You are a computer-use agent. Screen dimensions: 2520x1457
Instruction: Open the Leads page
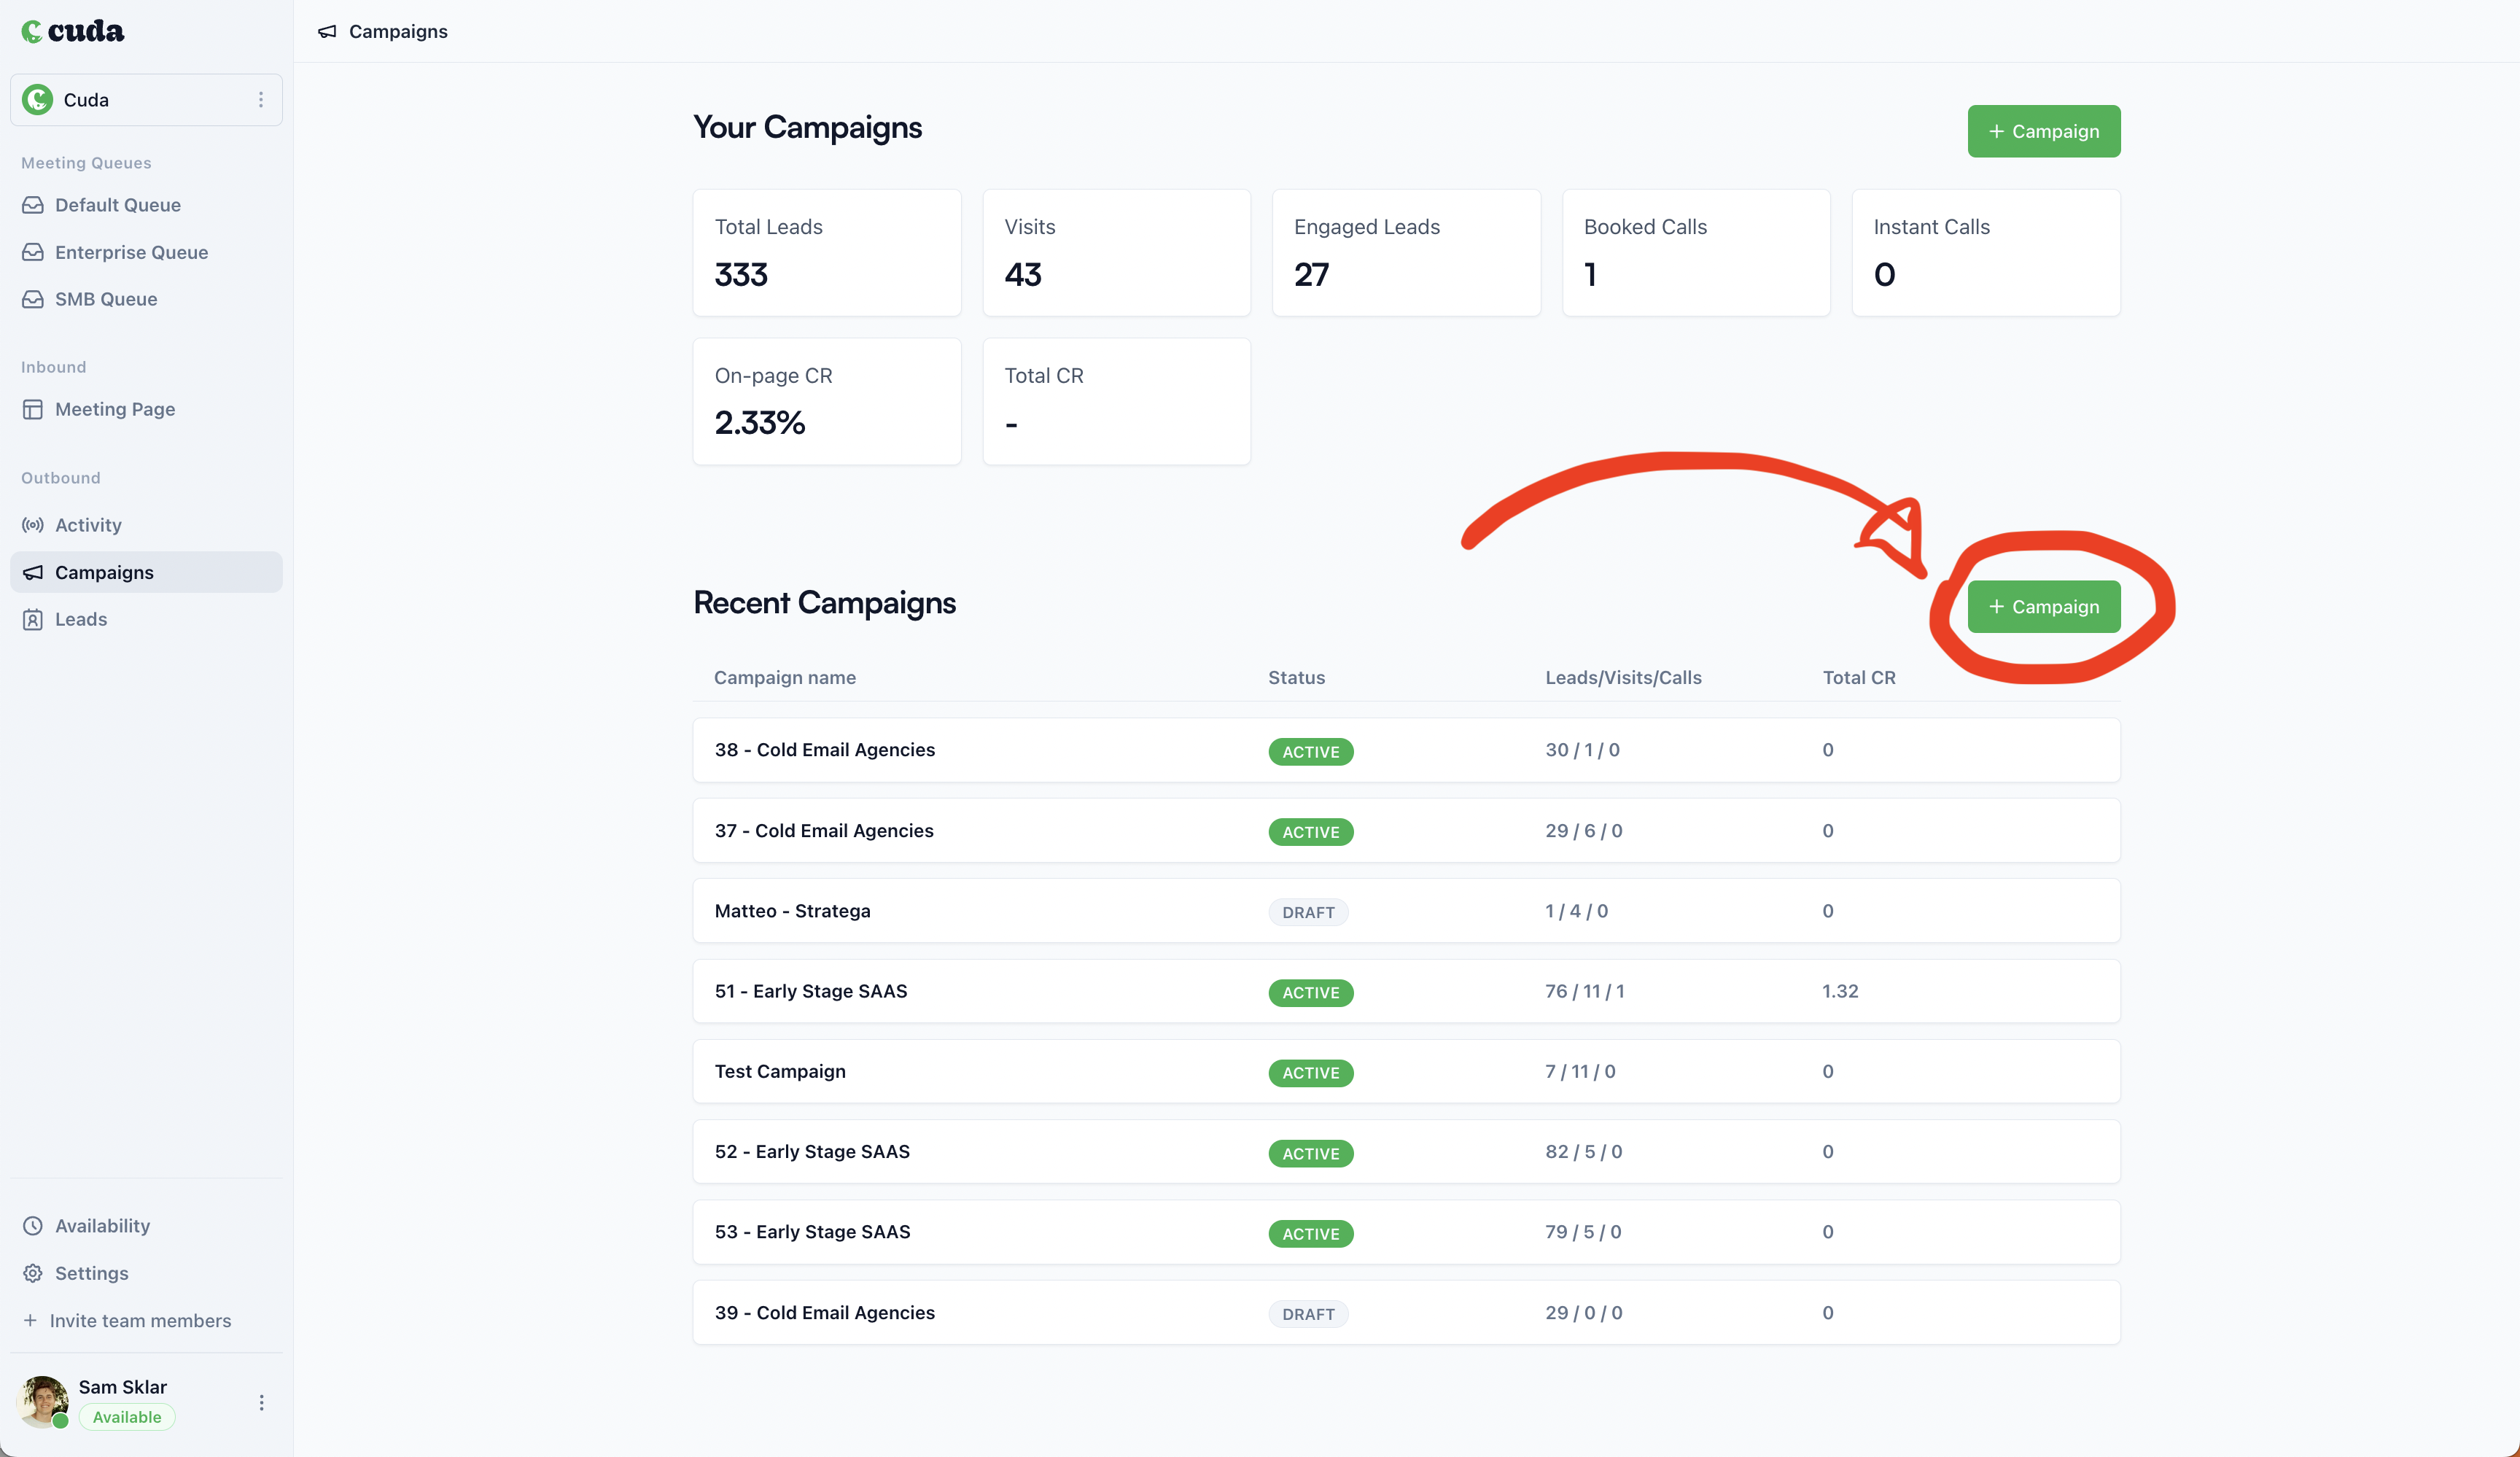click(x=81, y=619)
